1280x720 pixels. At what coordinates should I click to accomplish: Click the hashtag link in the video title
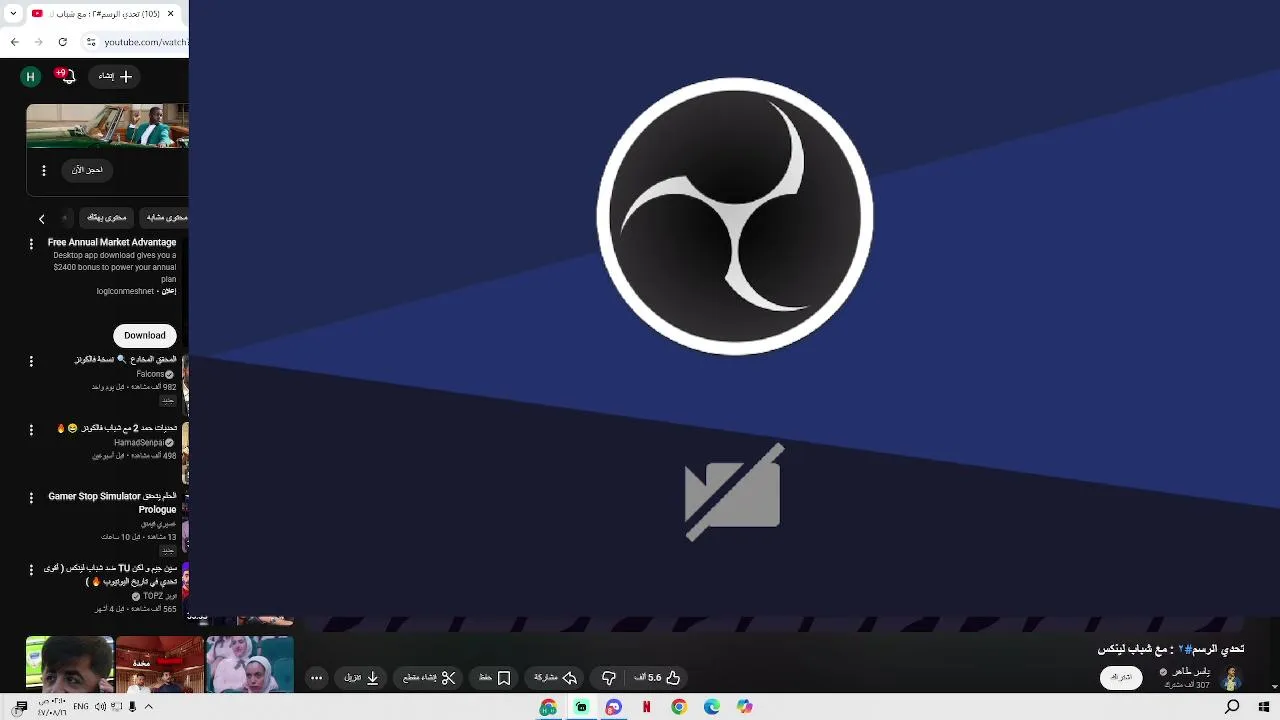[1183, 649]
